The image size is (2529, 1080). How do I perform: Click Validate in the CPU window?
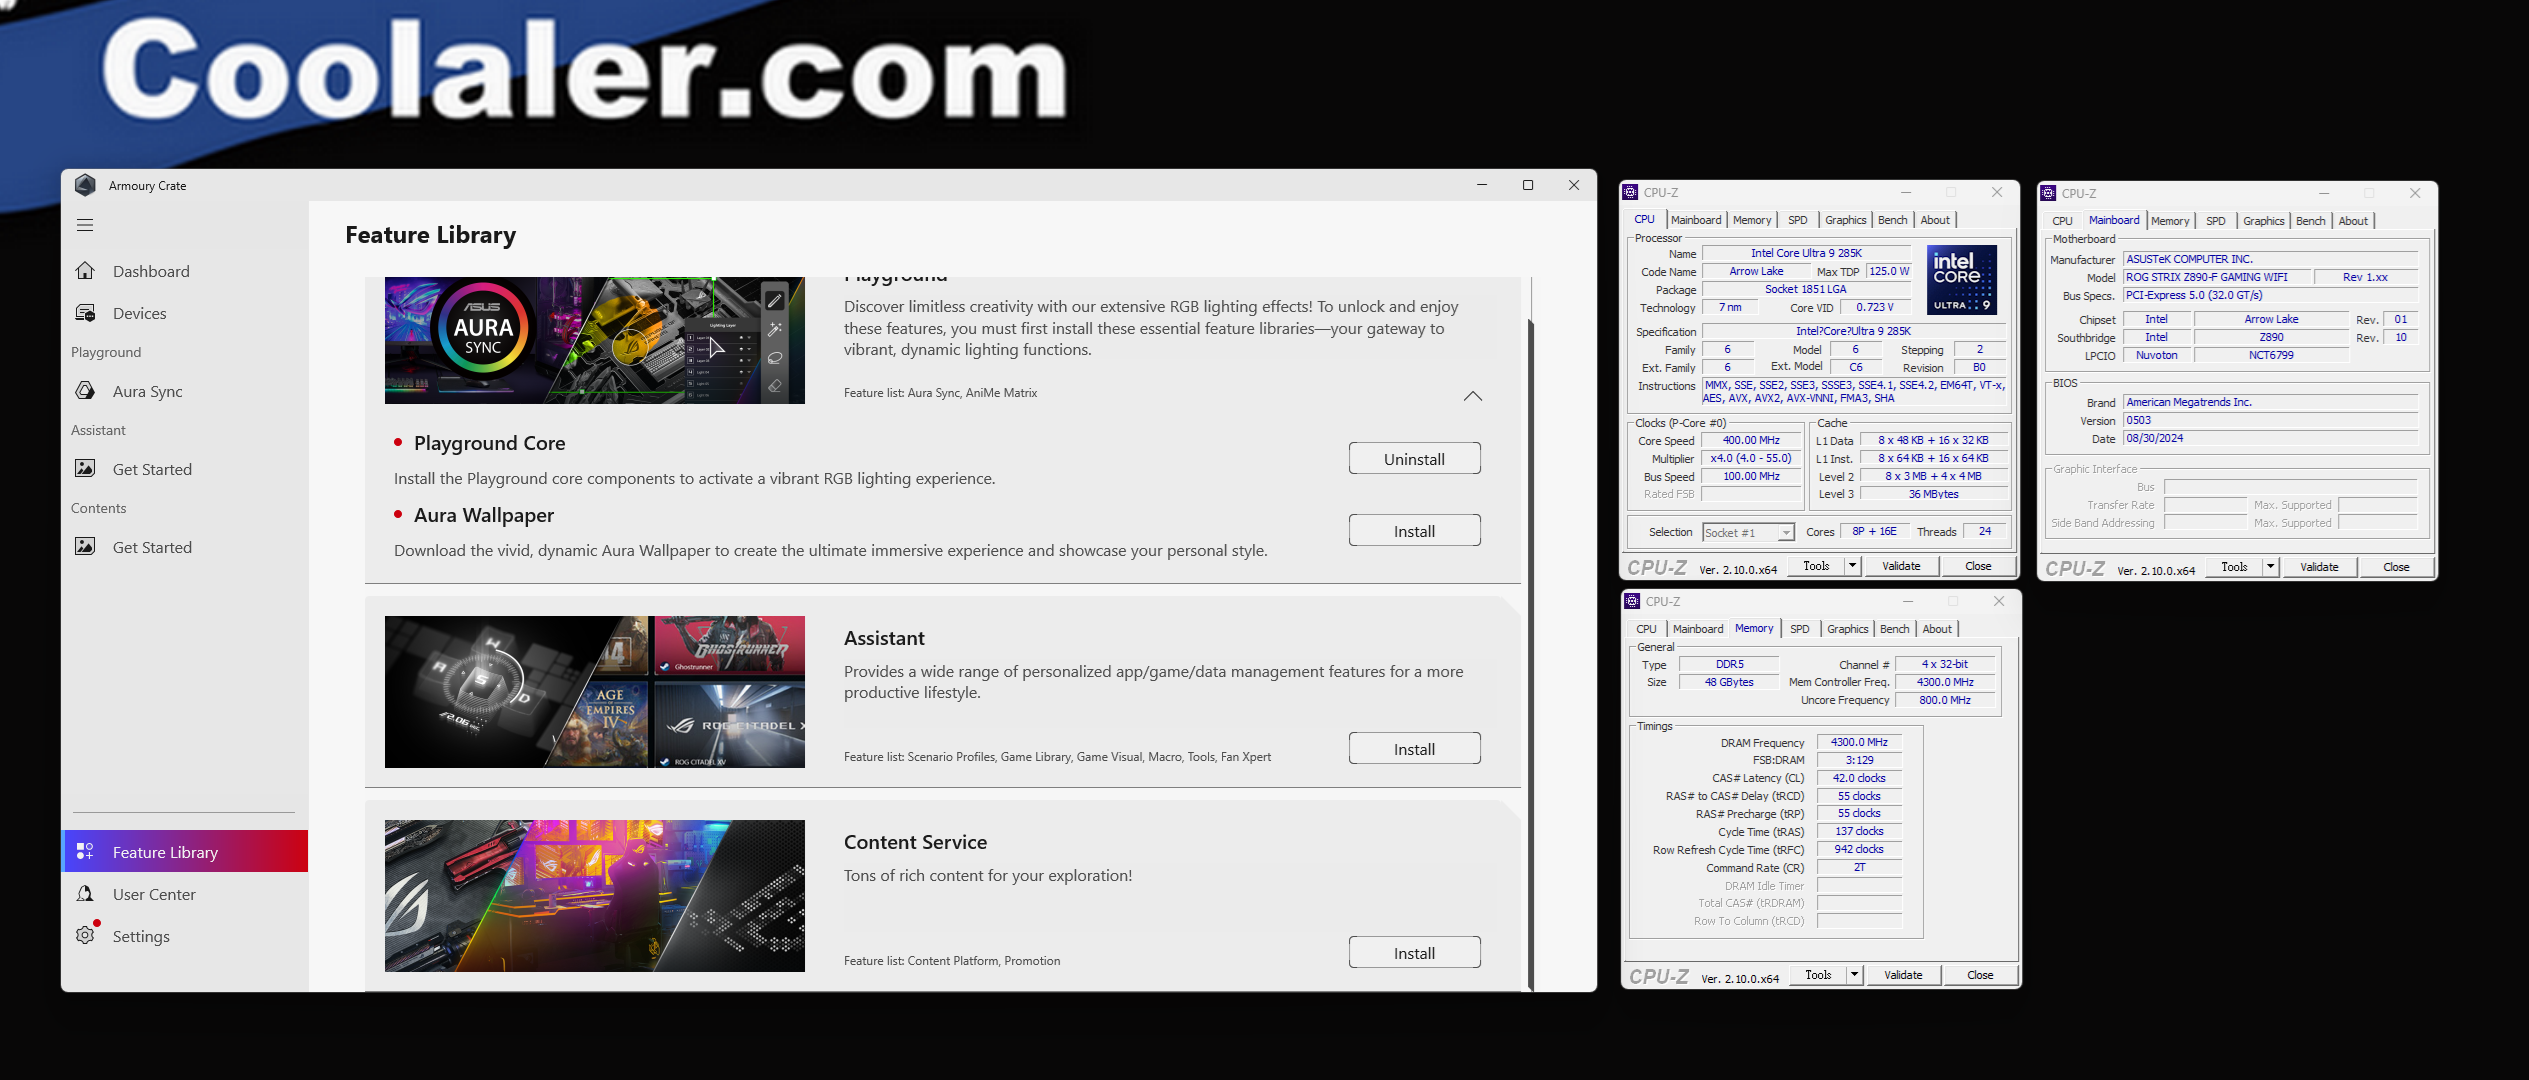(x=1901, y=566)
